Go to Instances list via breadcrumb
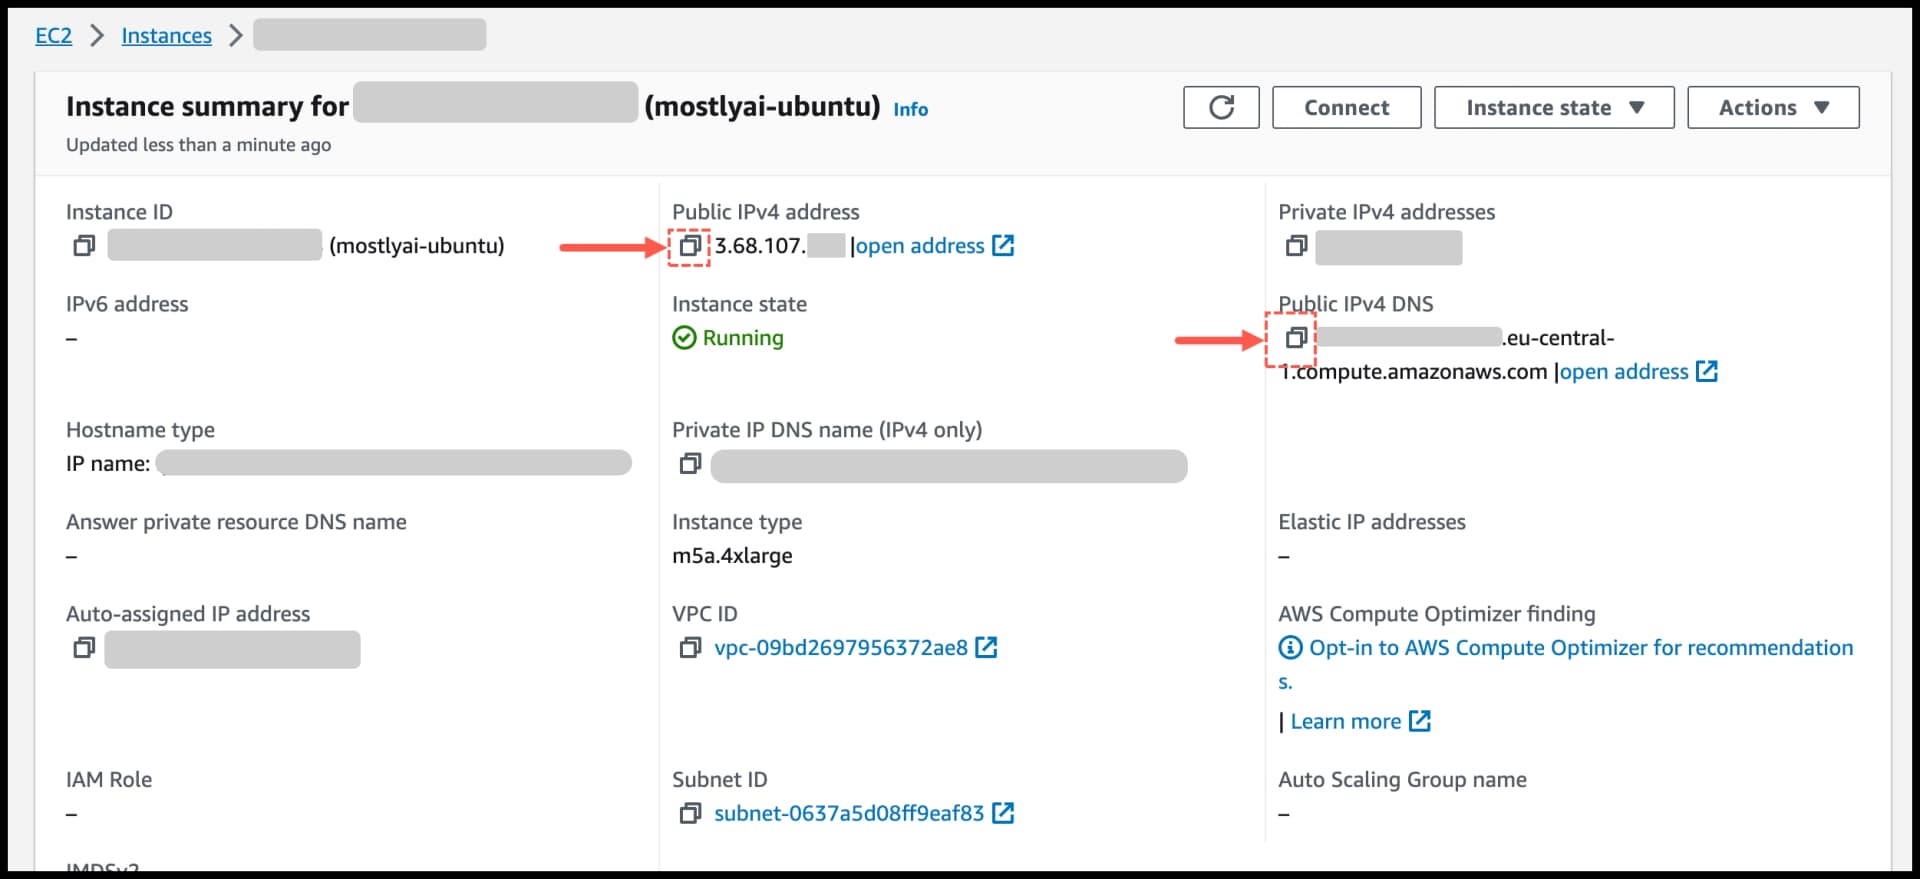The image size is (1920, 879). click(166, 35)
